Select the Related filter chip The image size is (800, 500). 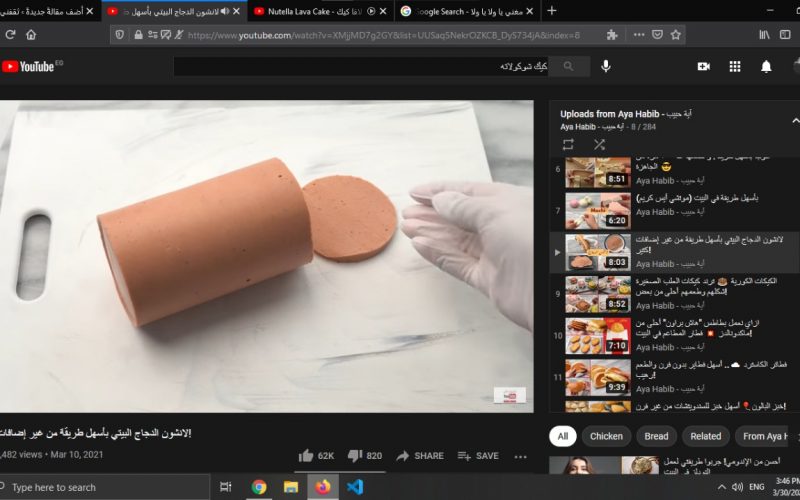pos(706,436)
